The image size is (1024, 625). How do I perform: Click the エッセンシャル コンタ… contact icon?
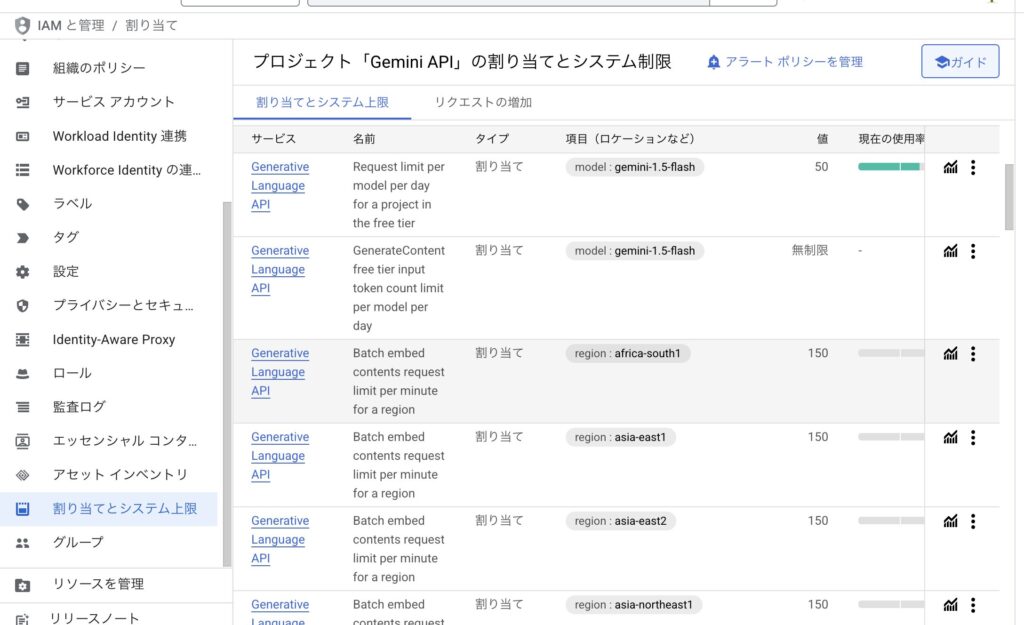(22, 441)
